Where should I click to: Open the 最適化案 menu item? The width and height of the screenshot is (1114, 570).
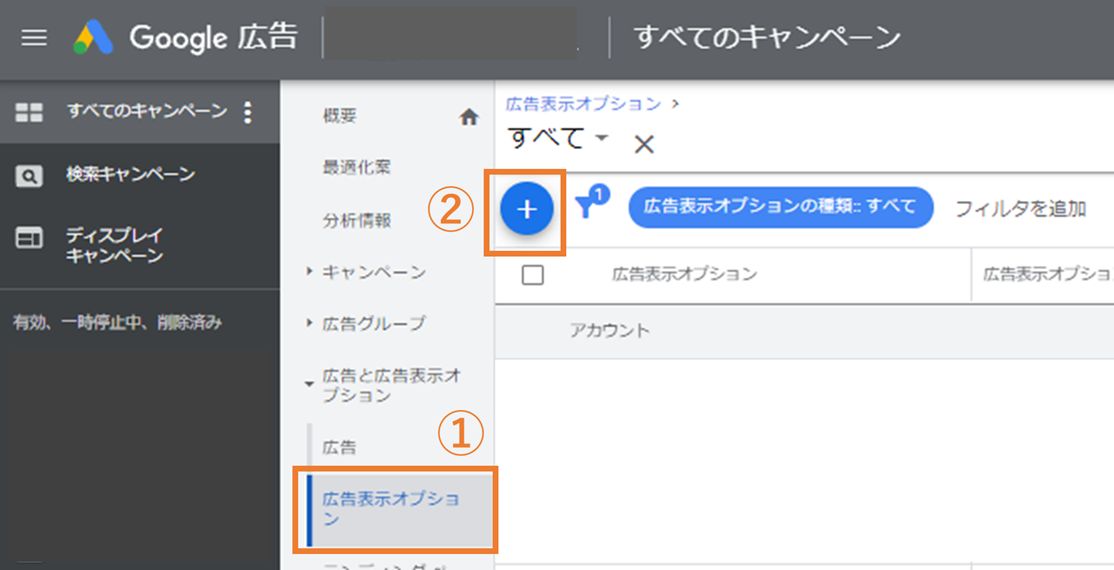click(x=356, y=168)
